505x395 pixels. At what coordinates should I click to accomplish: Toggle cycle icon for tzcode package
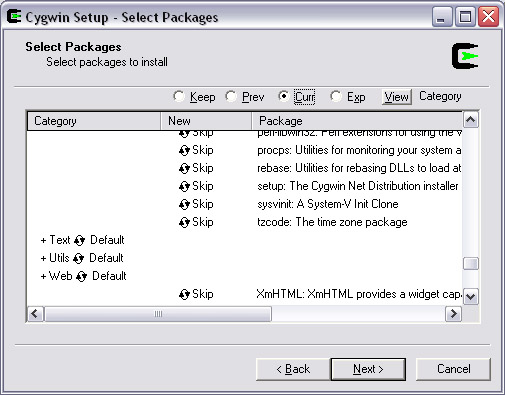[x=184, y=223]
